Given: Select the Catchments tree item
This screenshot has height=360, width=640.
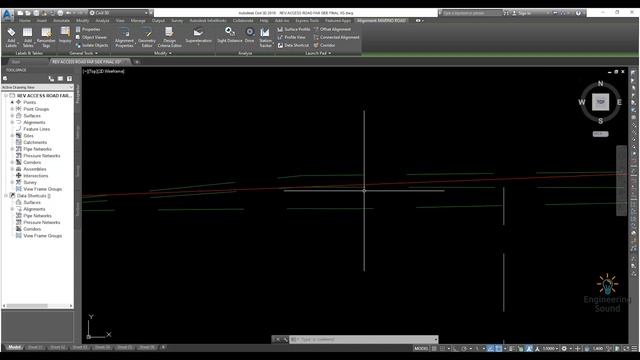Looking at the screenshot, I should click(35, 142).
